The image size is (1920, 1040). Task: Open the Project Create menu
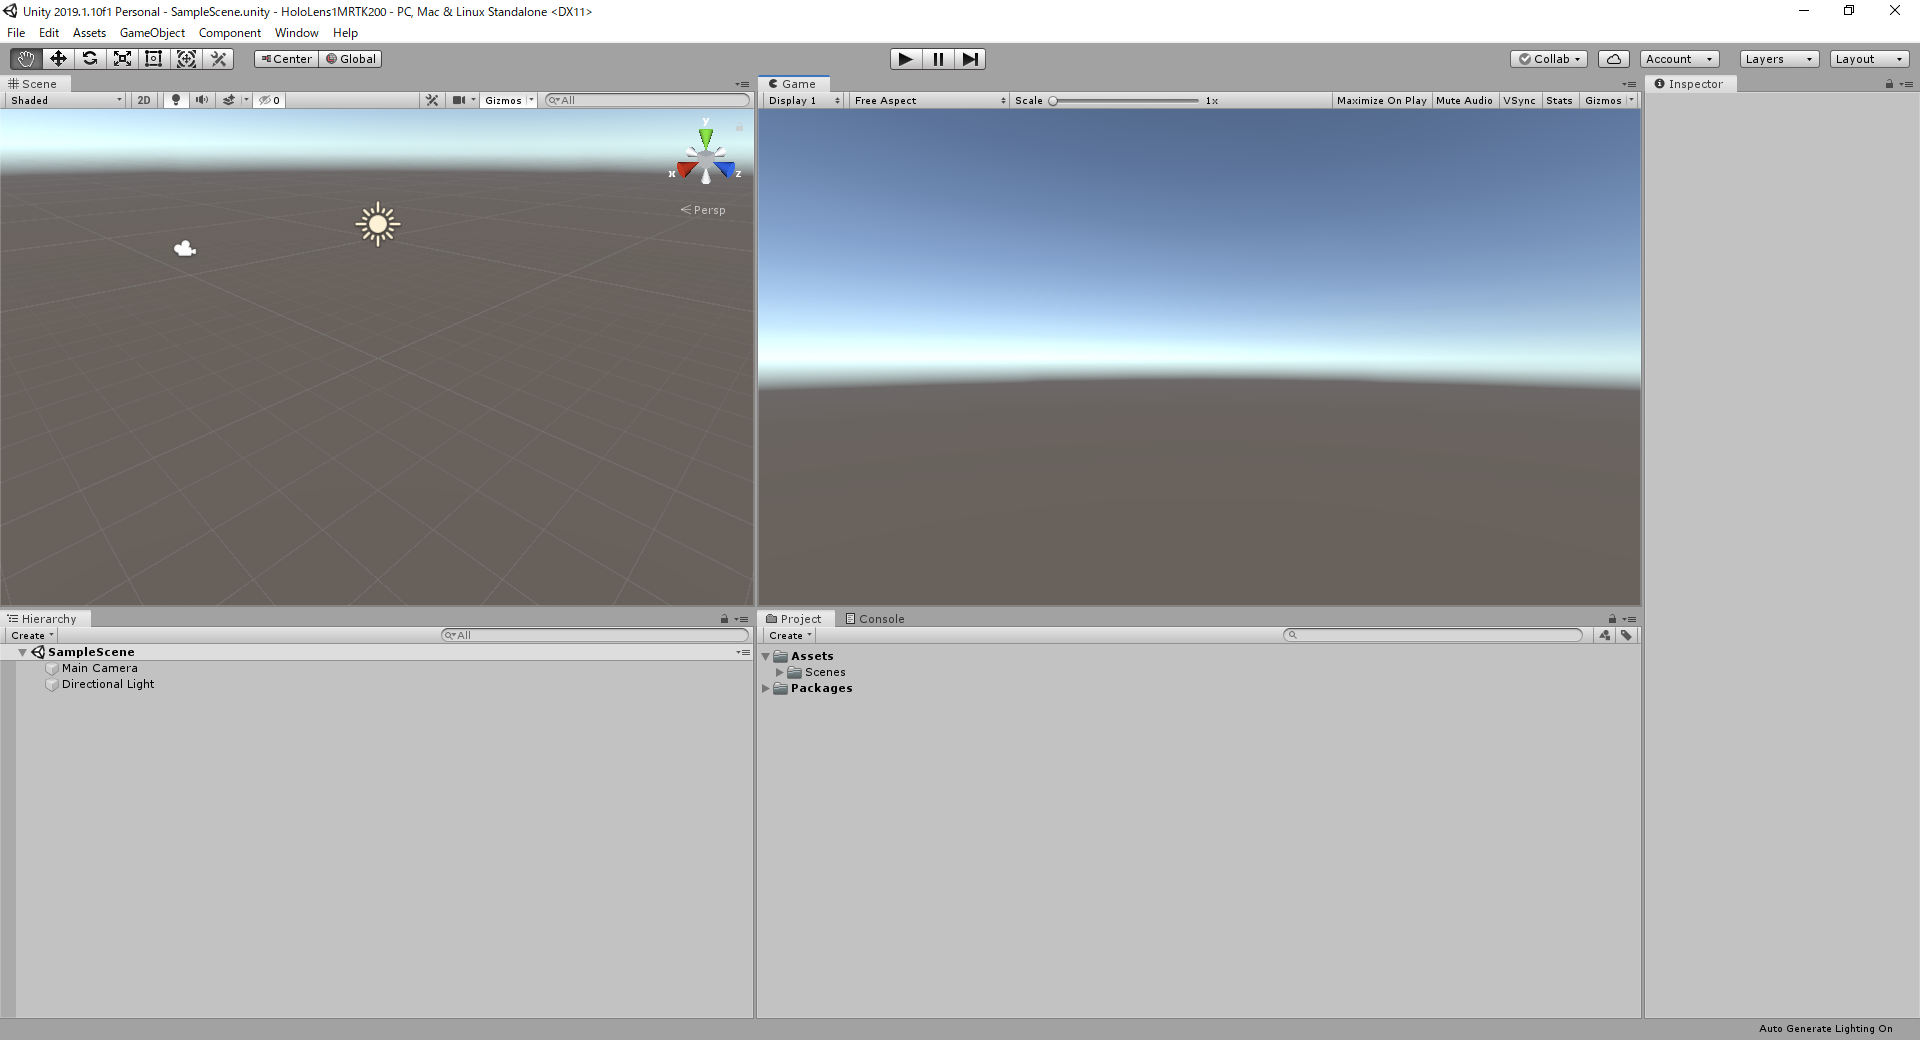[x=790, y=635]
